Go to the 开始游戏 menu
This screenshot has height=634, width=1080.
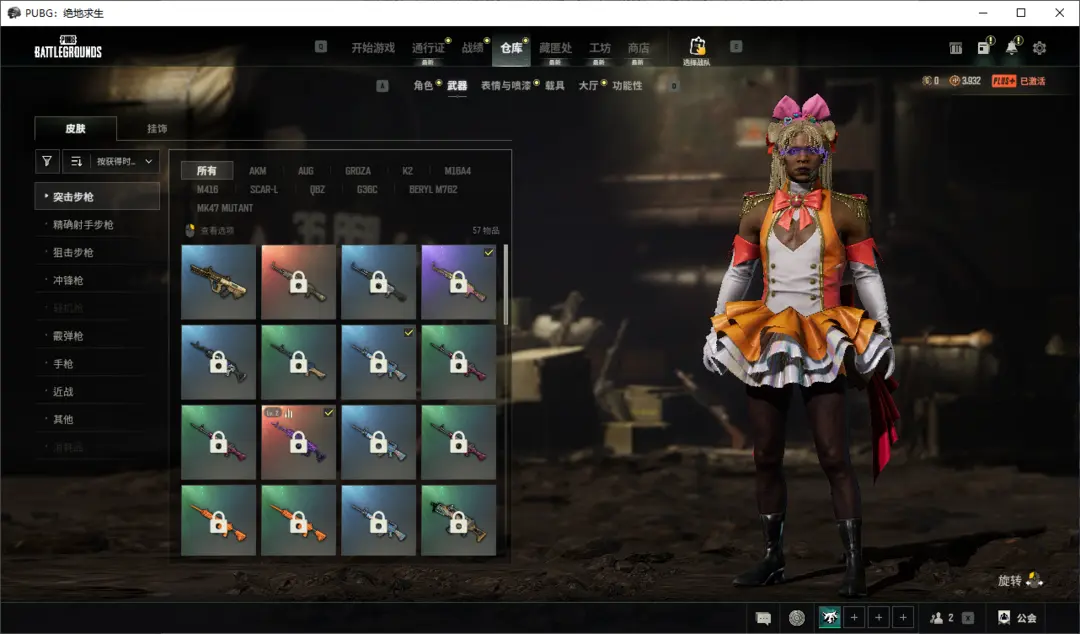click(x=373, y=48)
